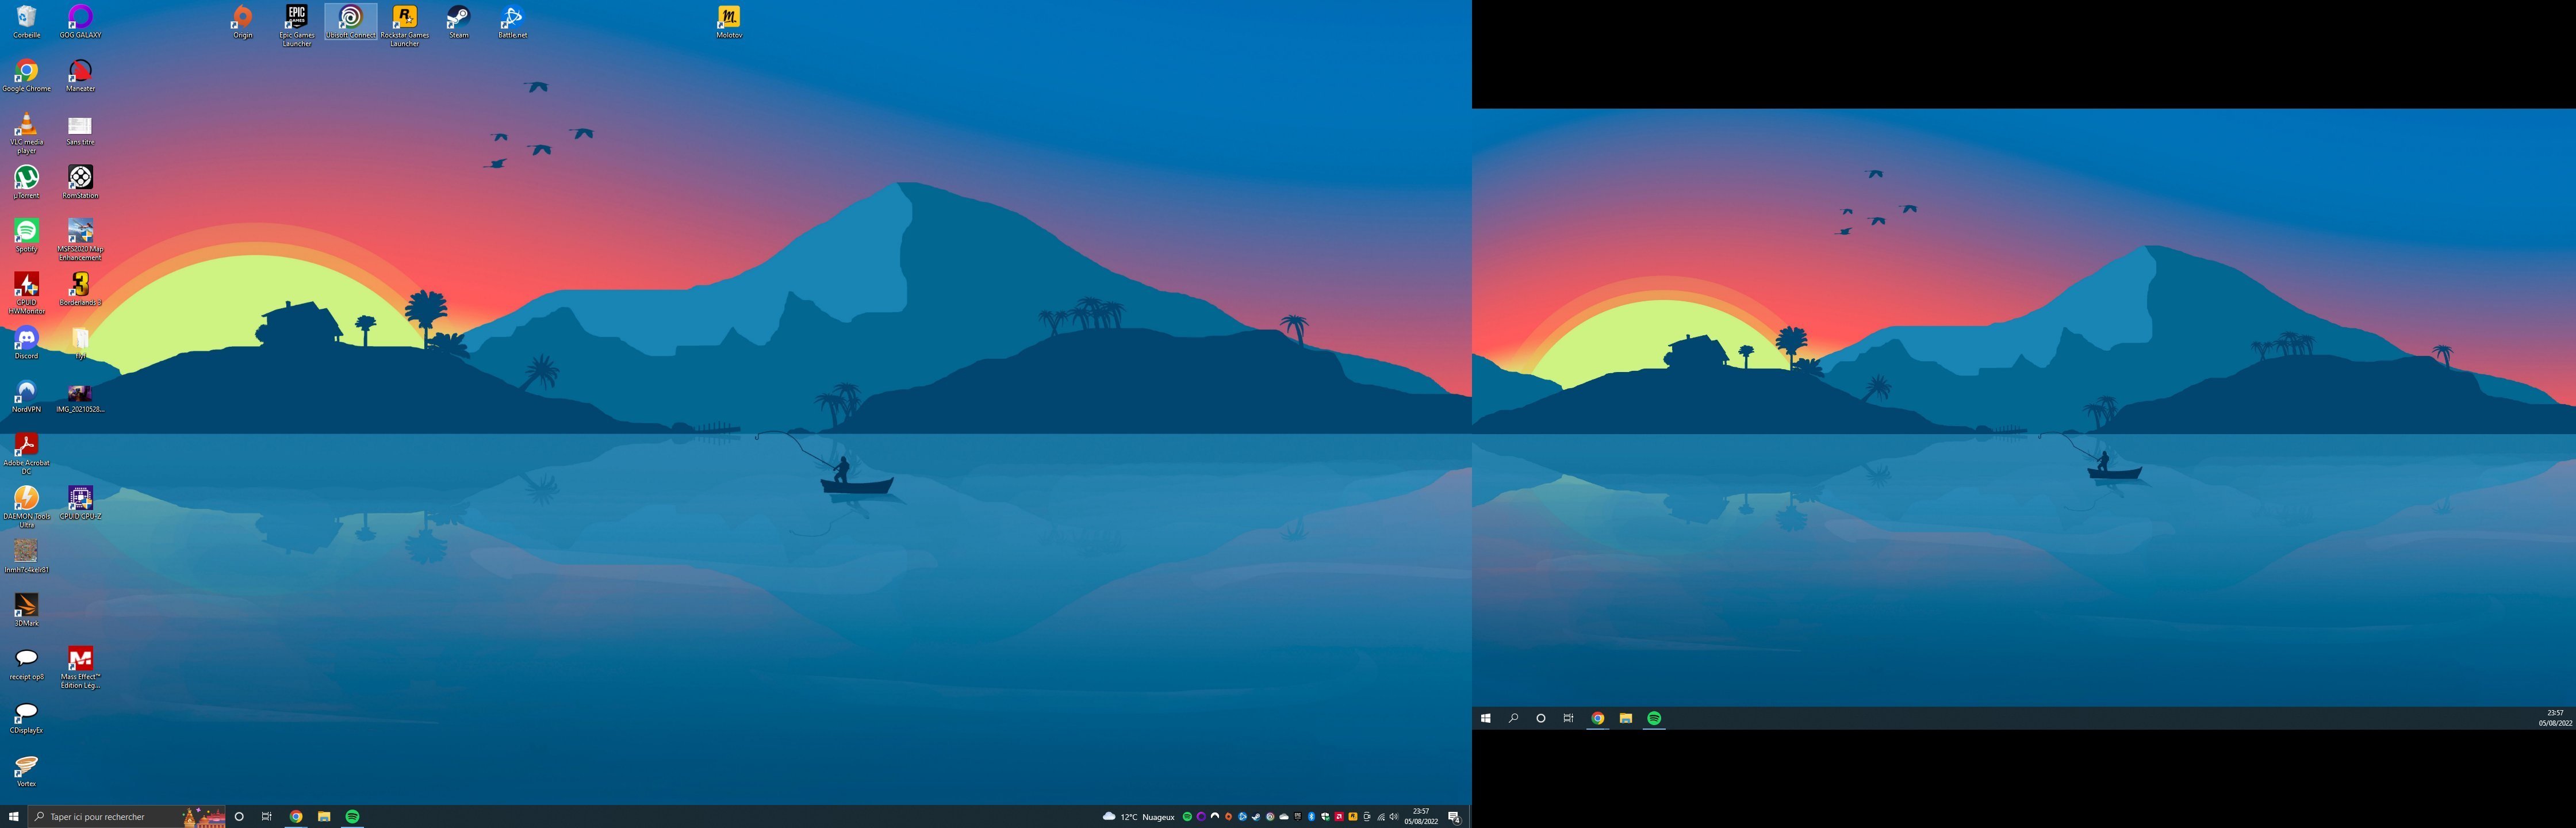Click the search magnifier on second monitor taskbar
The height and width of the screenshot is (828, 2576).
1513,718
